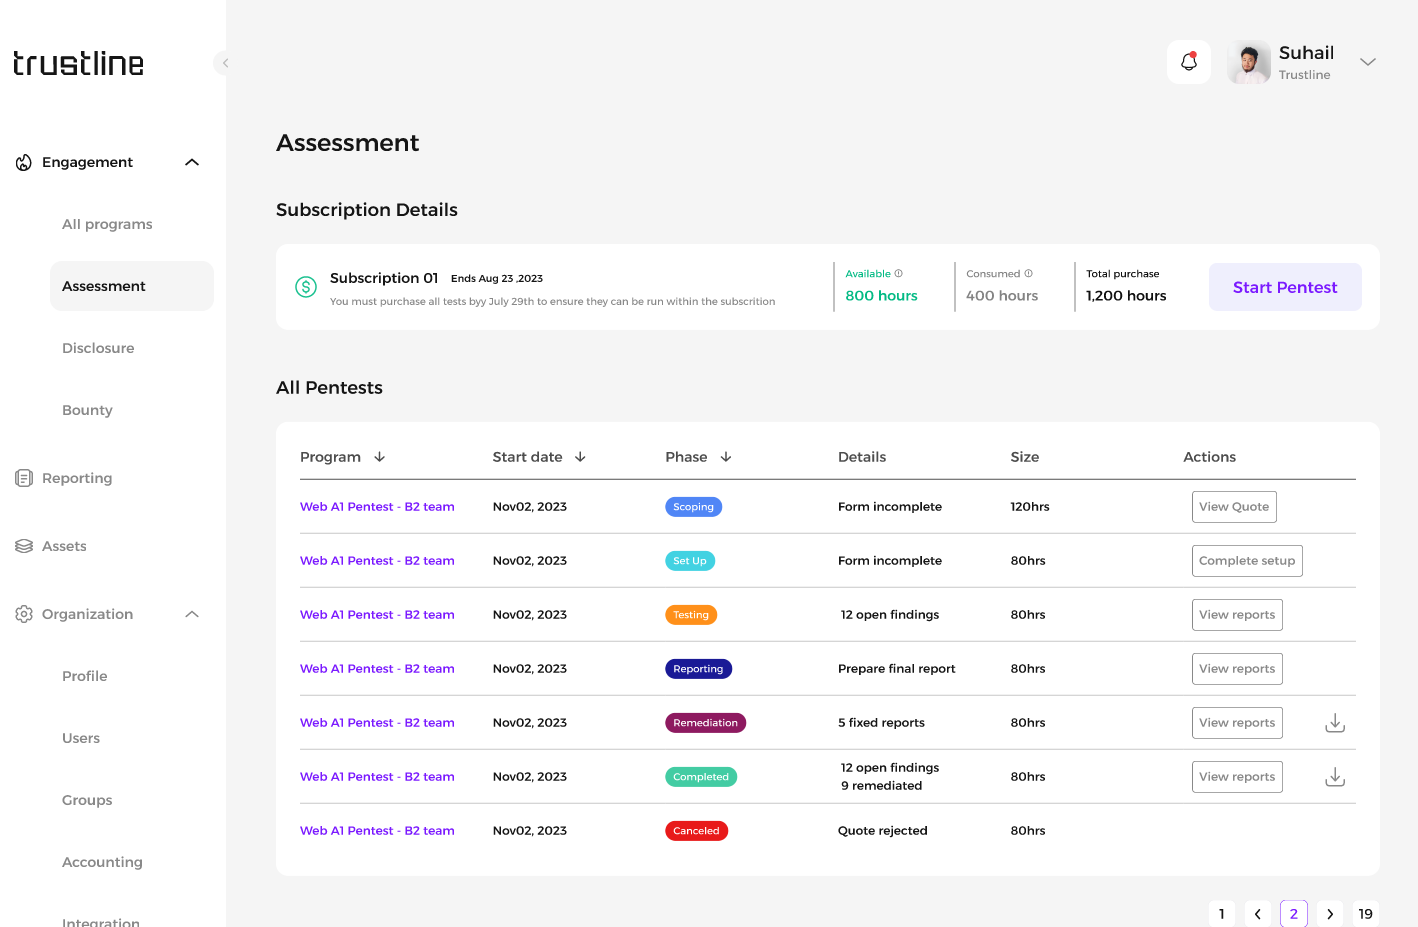Collapse the sidebar with the arrow handle
Image resolution: width=1418 pixels, height=927 pixels.
[224, 63]
